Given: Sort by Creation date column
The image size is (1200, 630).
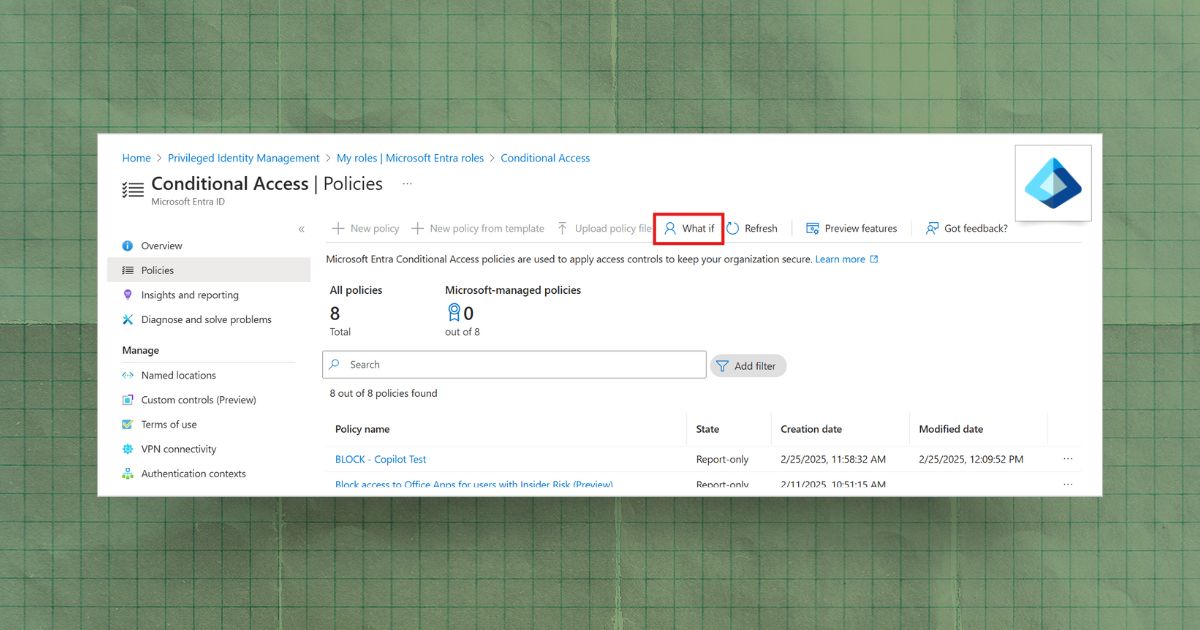Looking at the screenshot, I should [x=811, y=429].
